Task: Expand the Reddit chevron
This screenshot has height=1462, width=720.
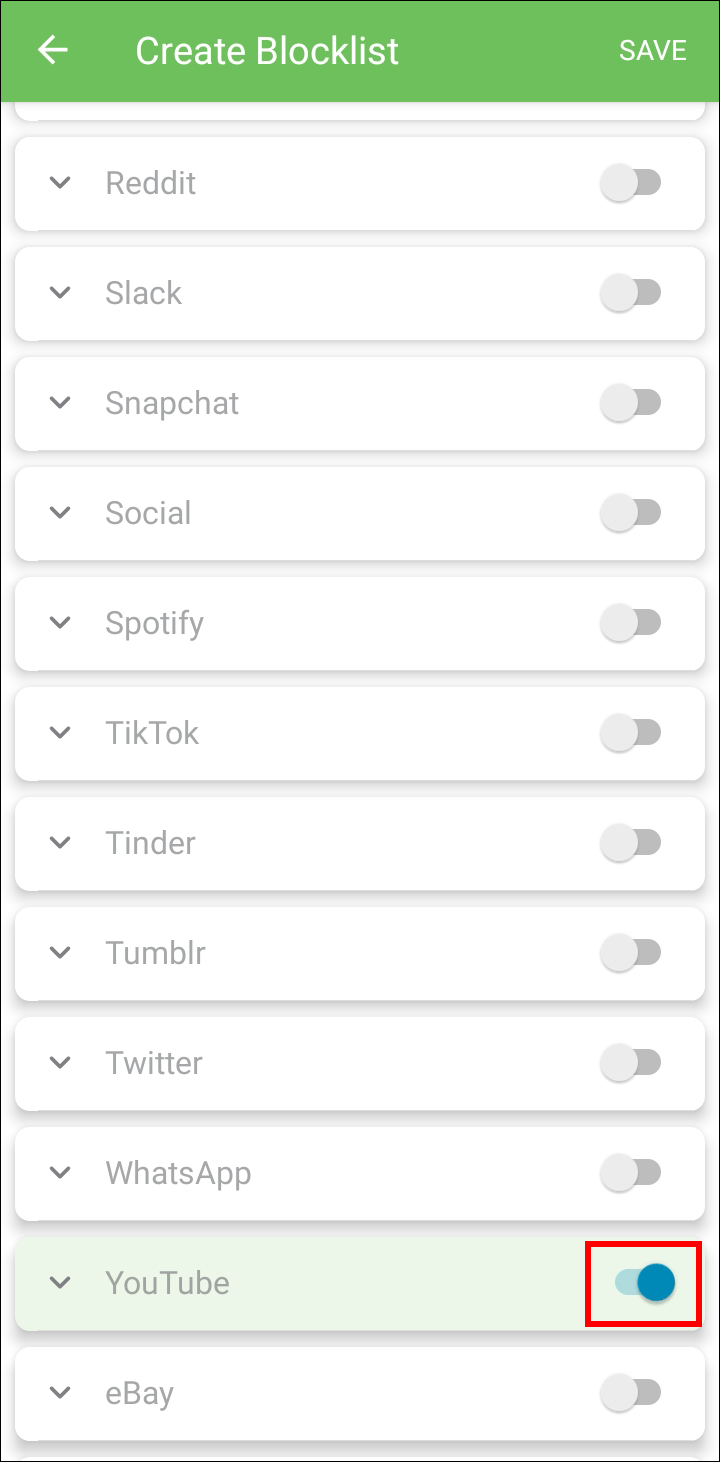Action: coord(61,183)
